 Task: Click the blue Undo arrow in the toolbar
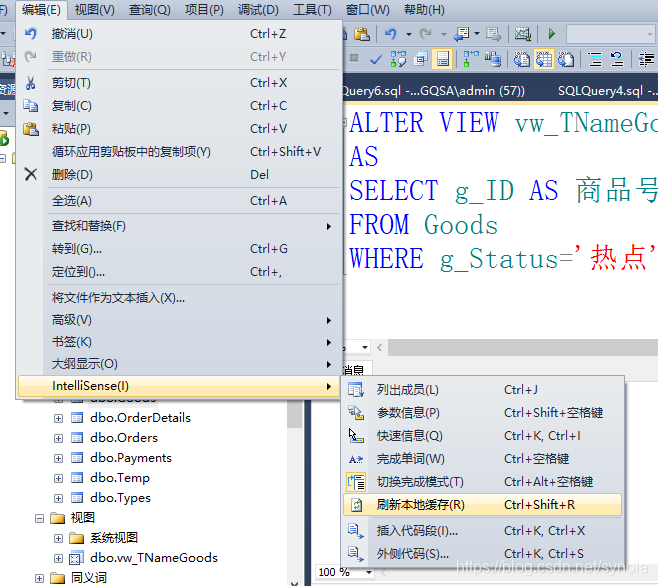point(391,34)
